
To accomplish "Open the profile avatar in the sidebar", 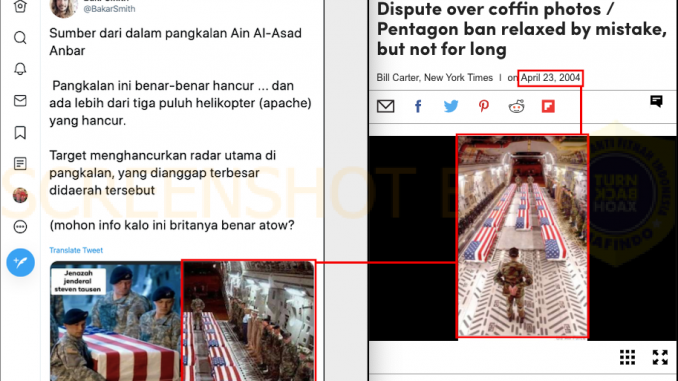I will click(x=20, y=195).
